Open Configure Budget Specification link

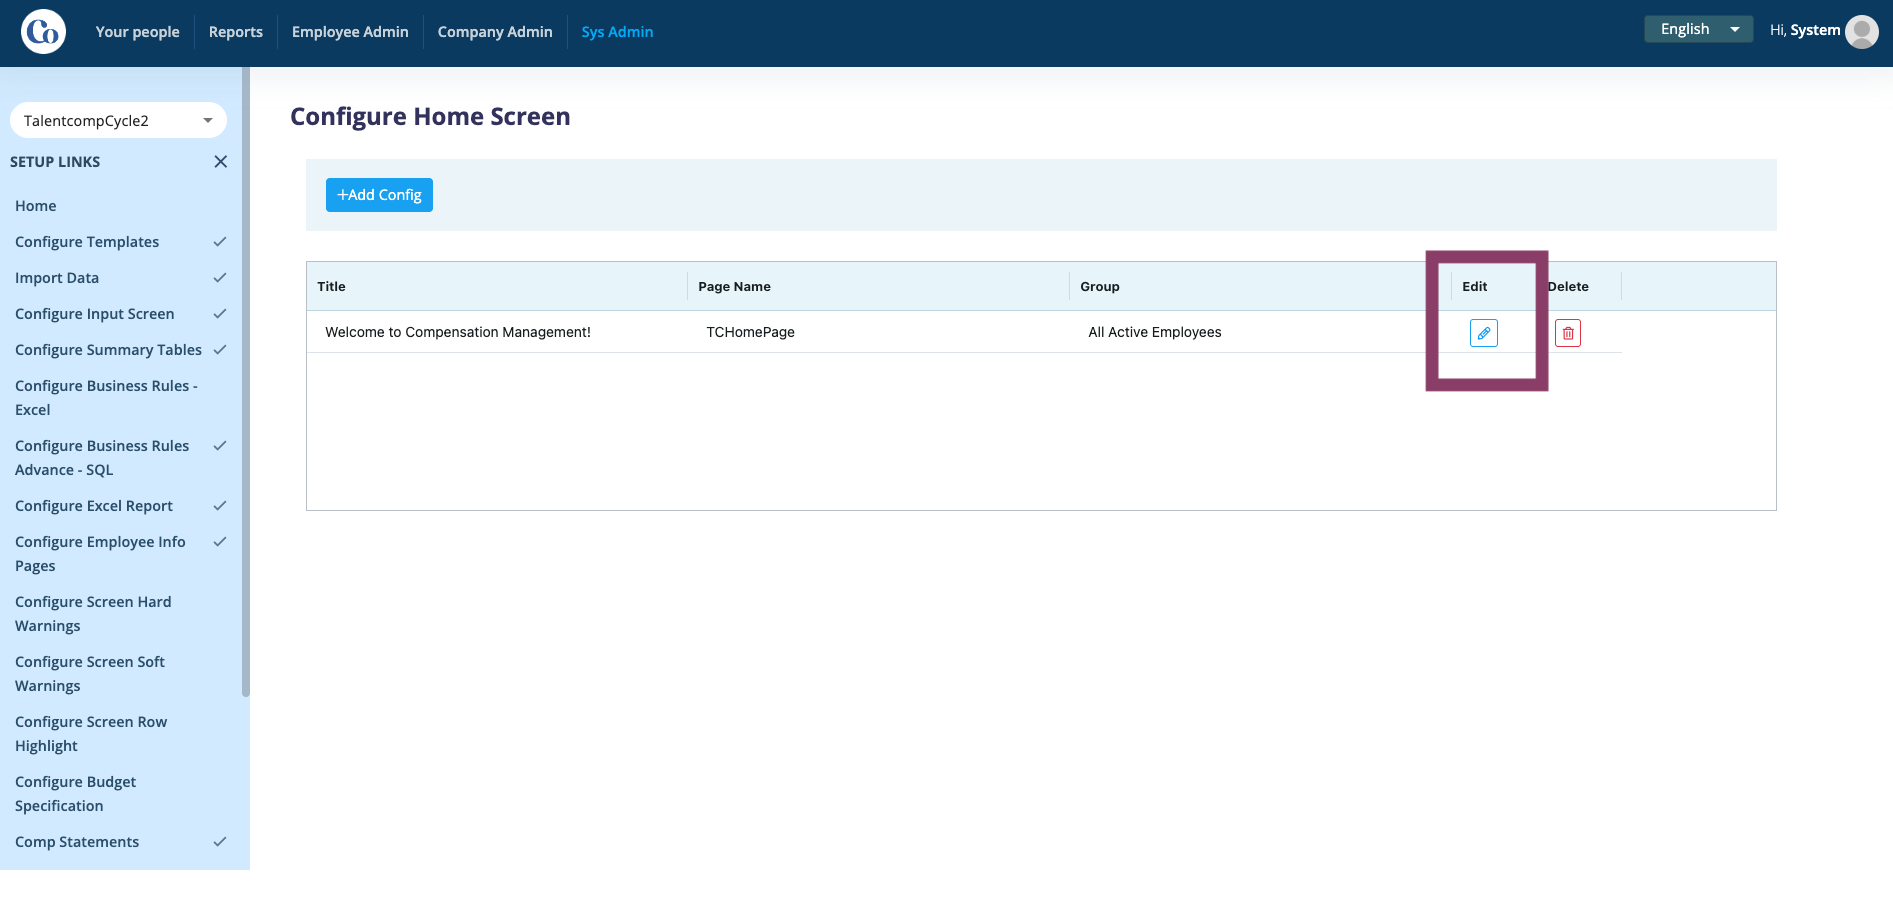[x=76, y=794]
